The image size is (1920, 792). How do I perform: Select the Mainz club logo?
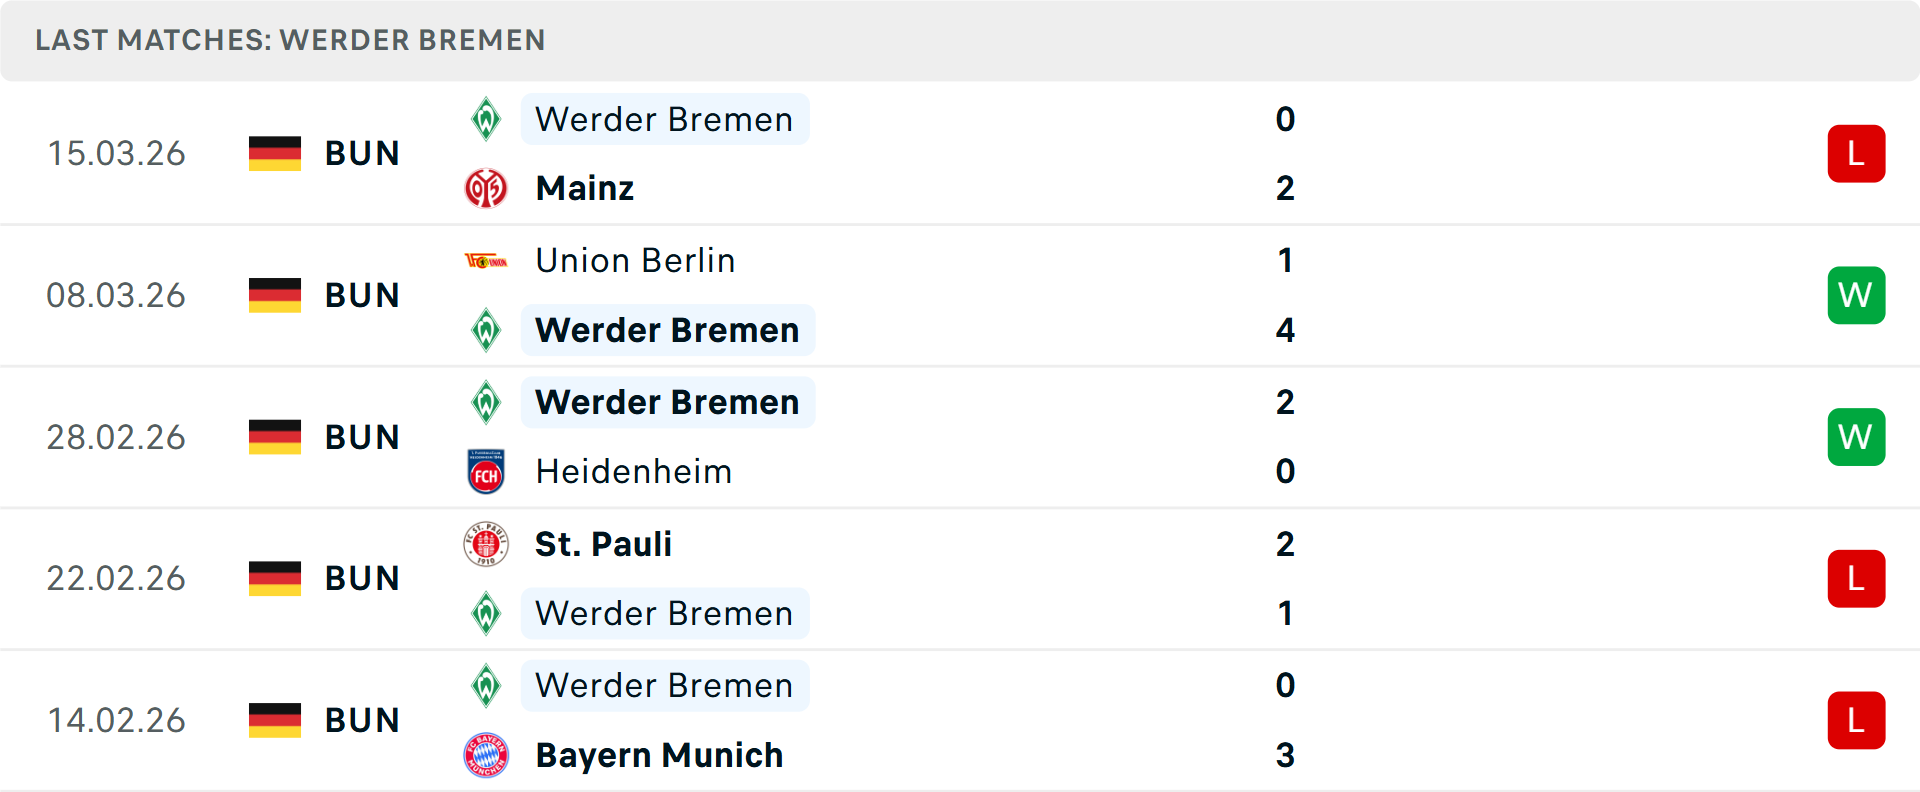(x=487, y=187)
